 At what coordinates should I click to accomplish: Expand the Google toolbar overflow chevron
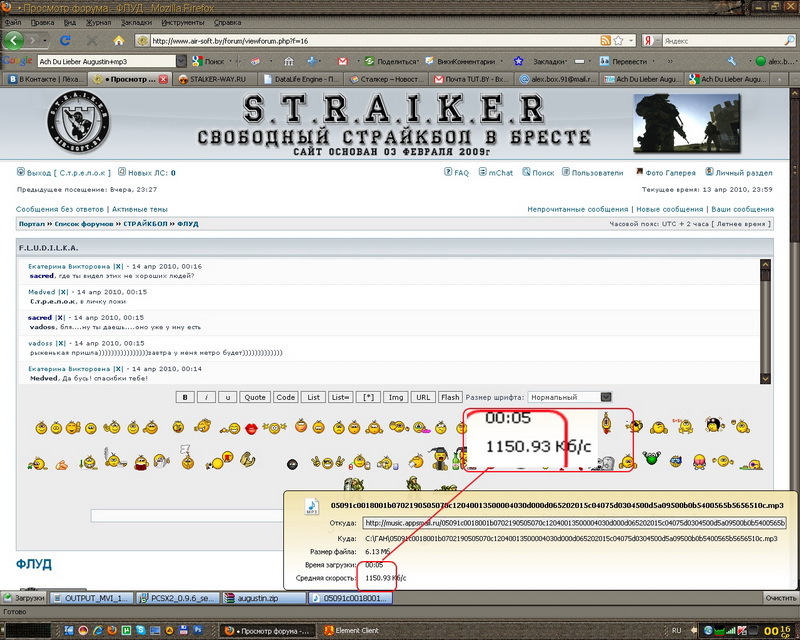[670, 61]
